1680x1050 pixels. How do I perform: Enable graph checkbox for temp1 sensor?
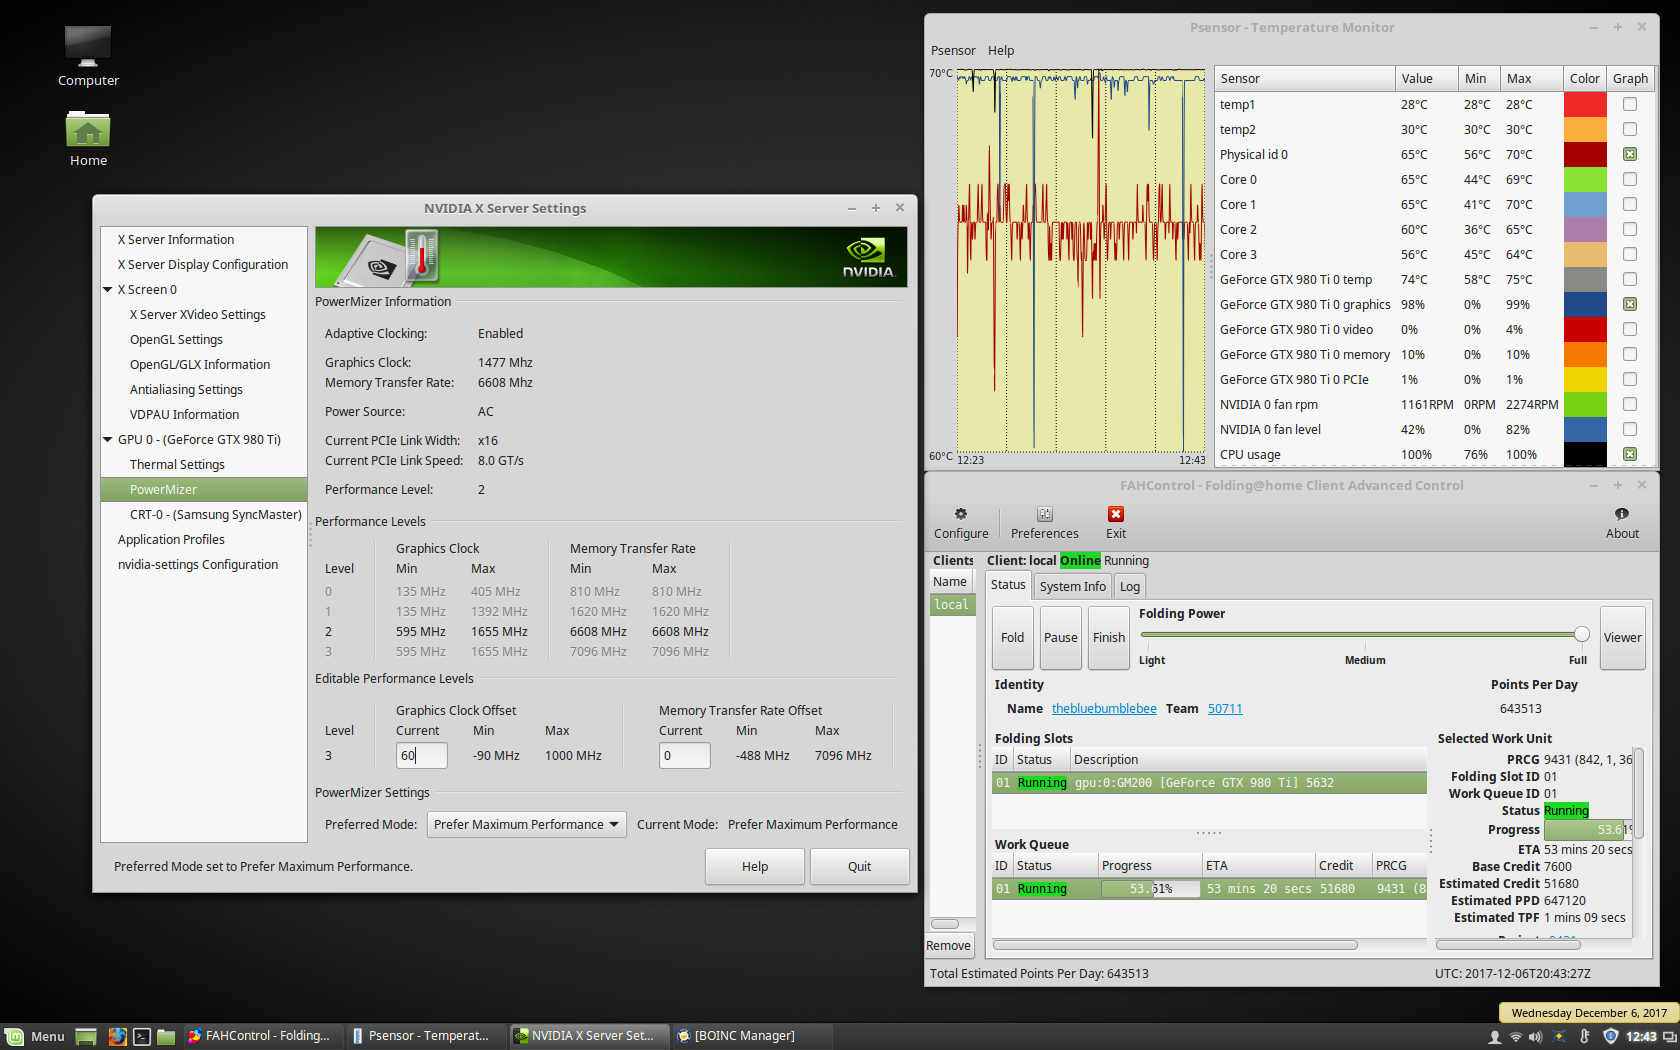(x=1630, y=104)
